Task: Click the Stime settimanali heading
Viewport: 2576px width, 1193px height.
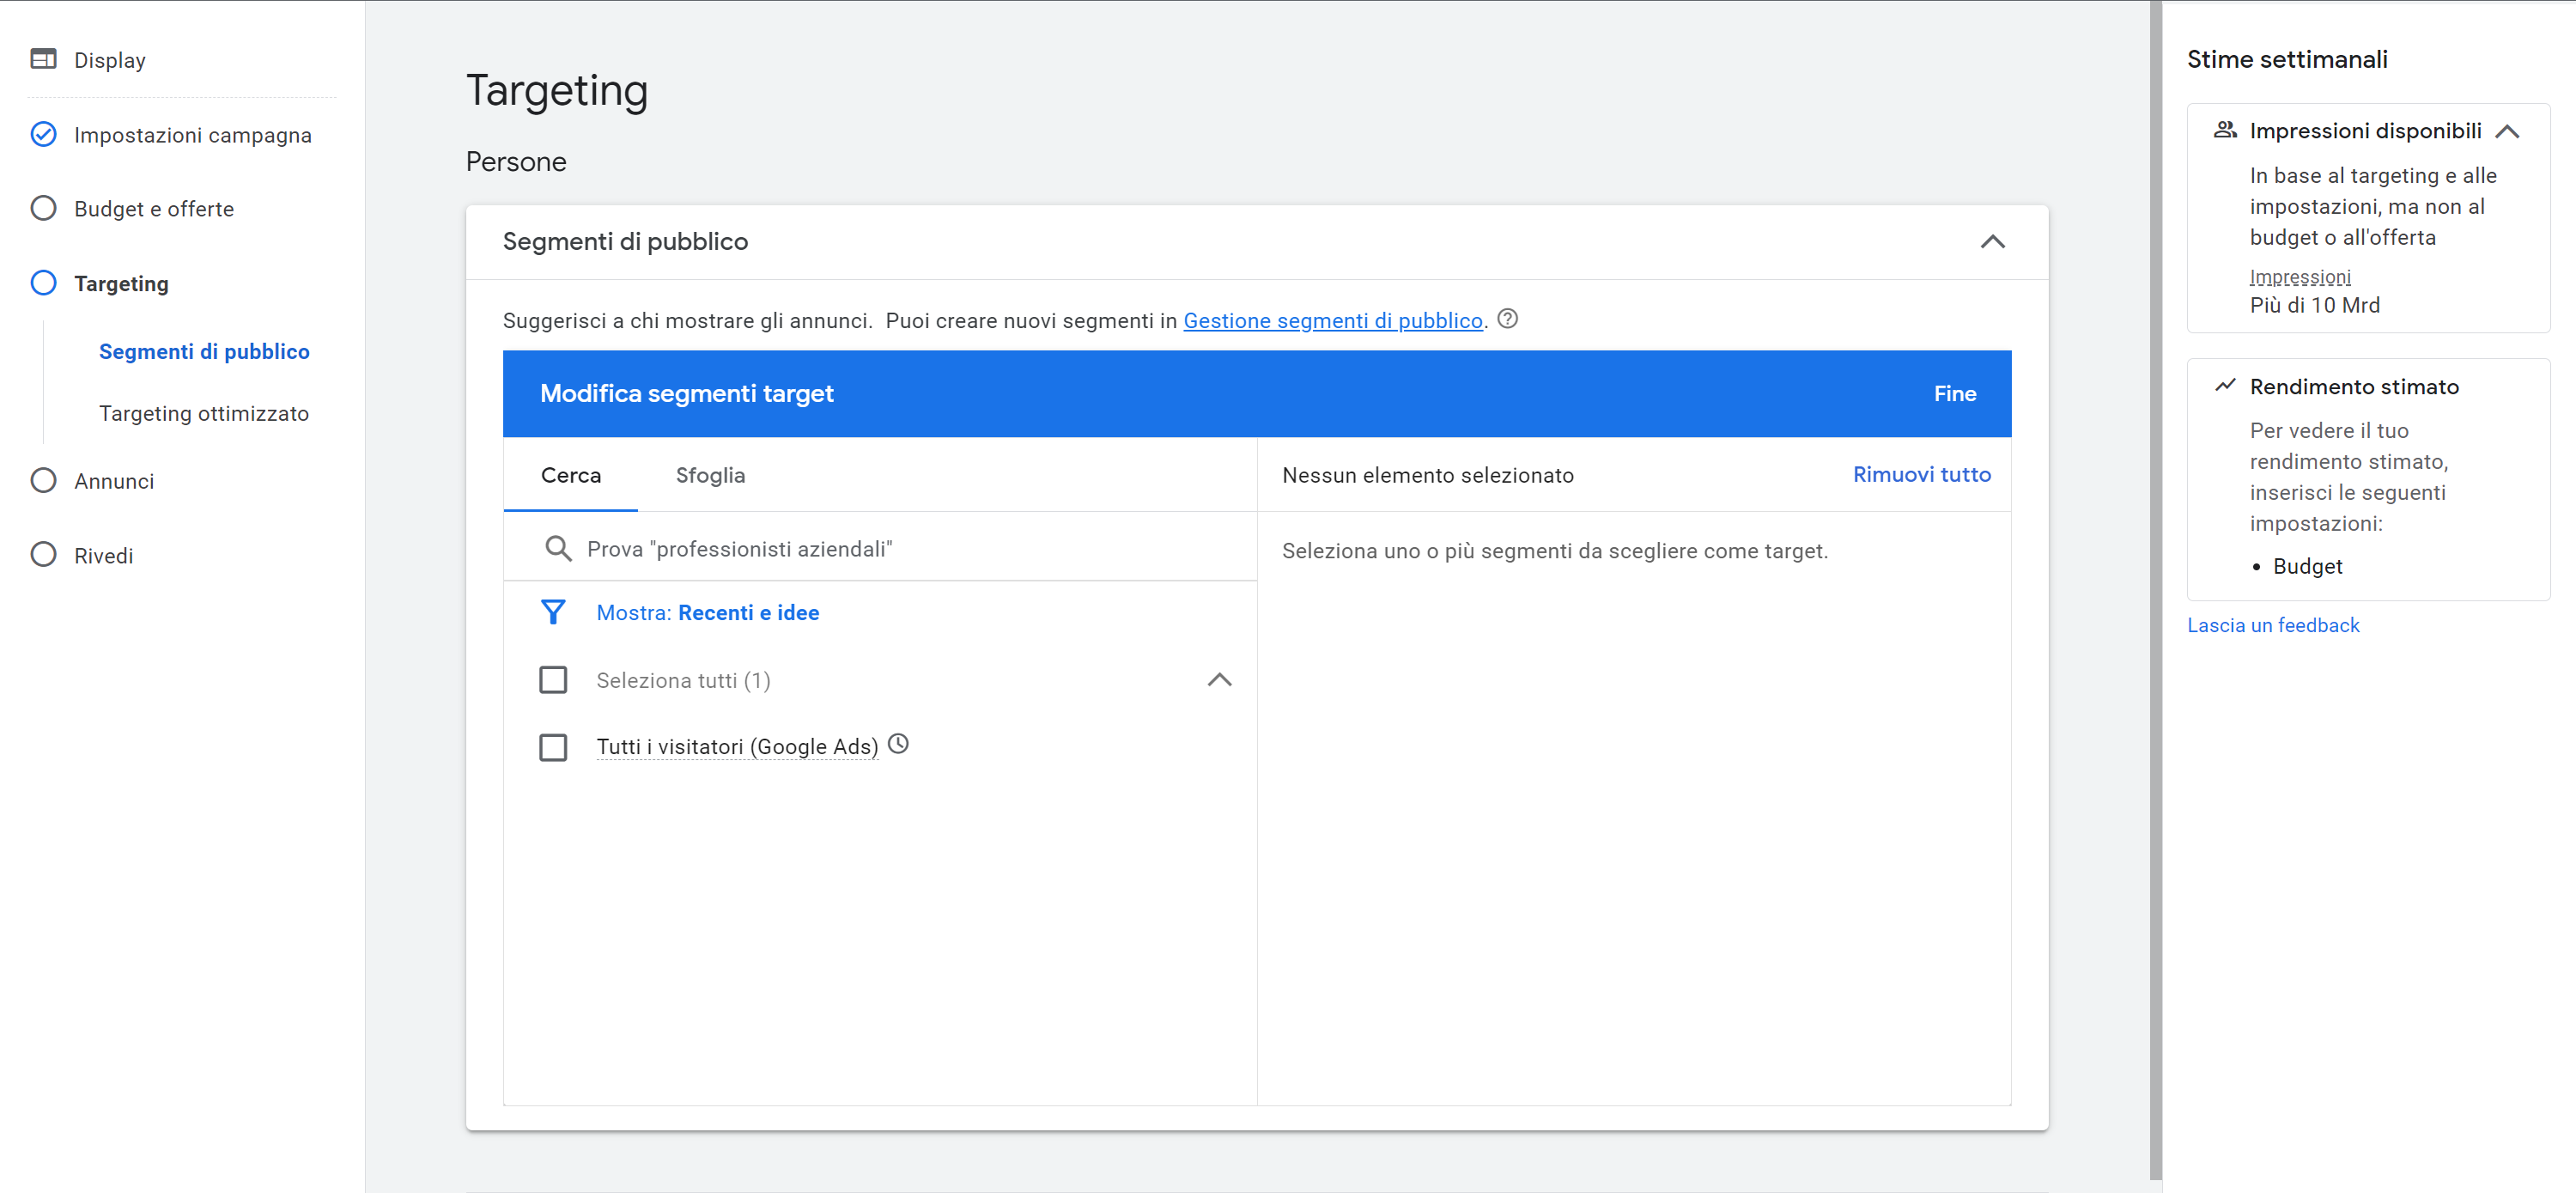Action: click(x=2286, y=59)
